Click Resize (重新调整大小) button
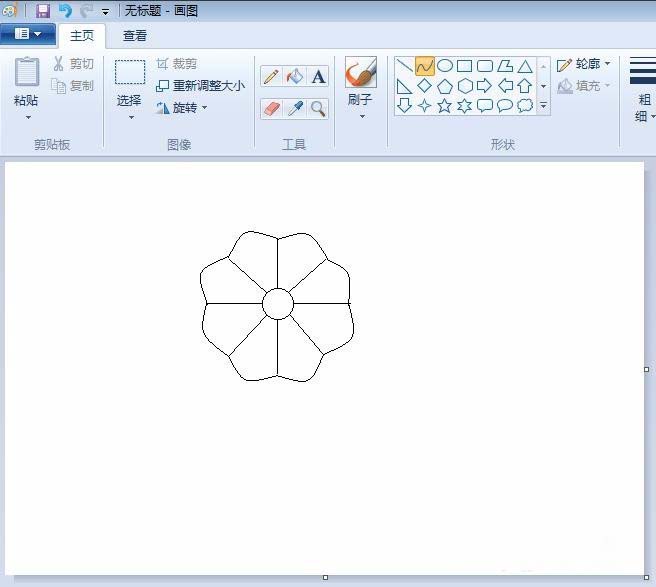The width and height of the screenshot is (656, 587). coord(200,86)
